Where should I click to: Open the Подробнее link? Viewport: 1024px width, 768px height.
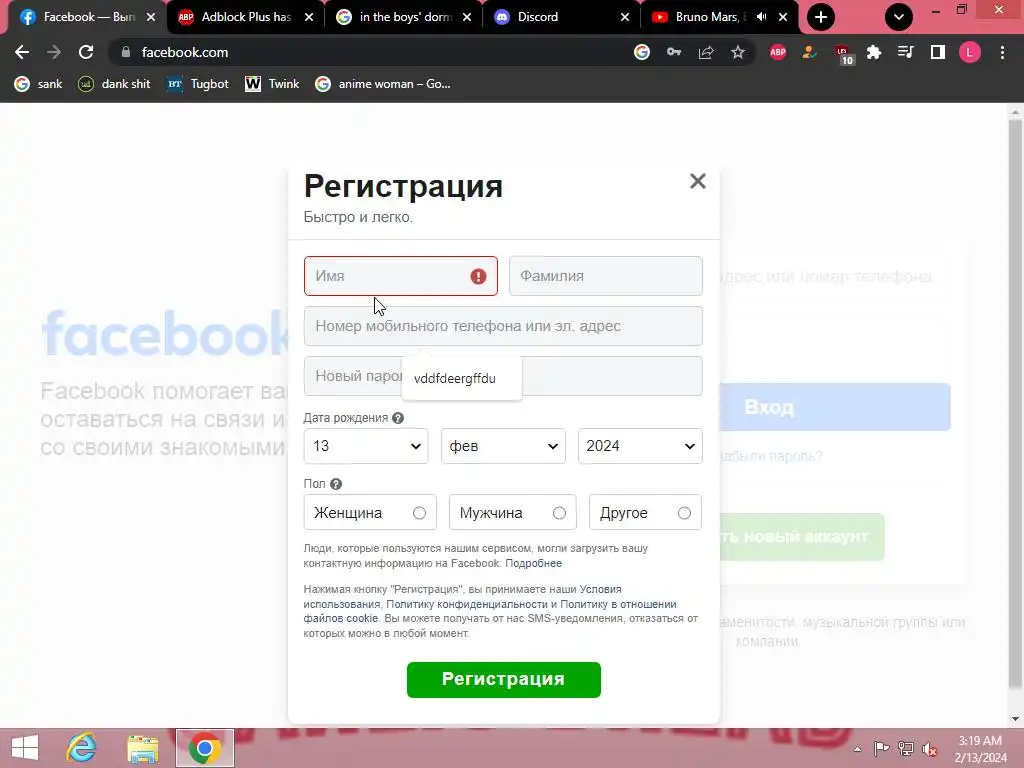tap(533, 564)
